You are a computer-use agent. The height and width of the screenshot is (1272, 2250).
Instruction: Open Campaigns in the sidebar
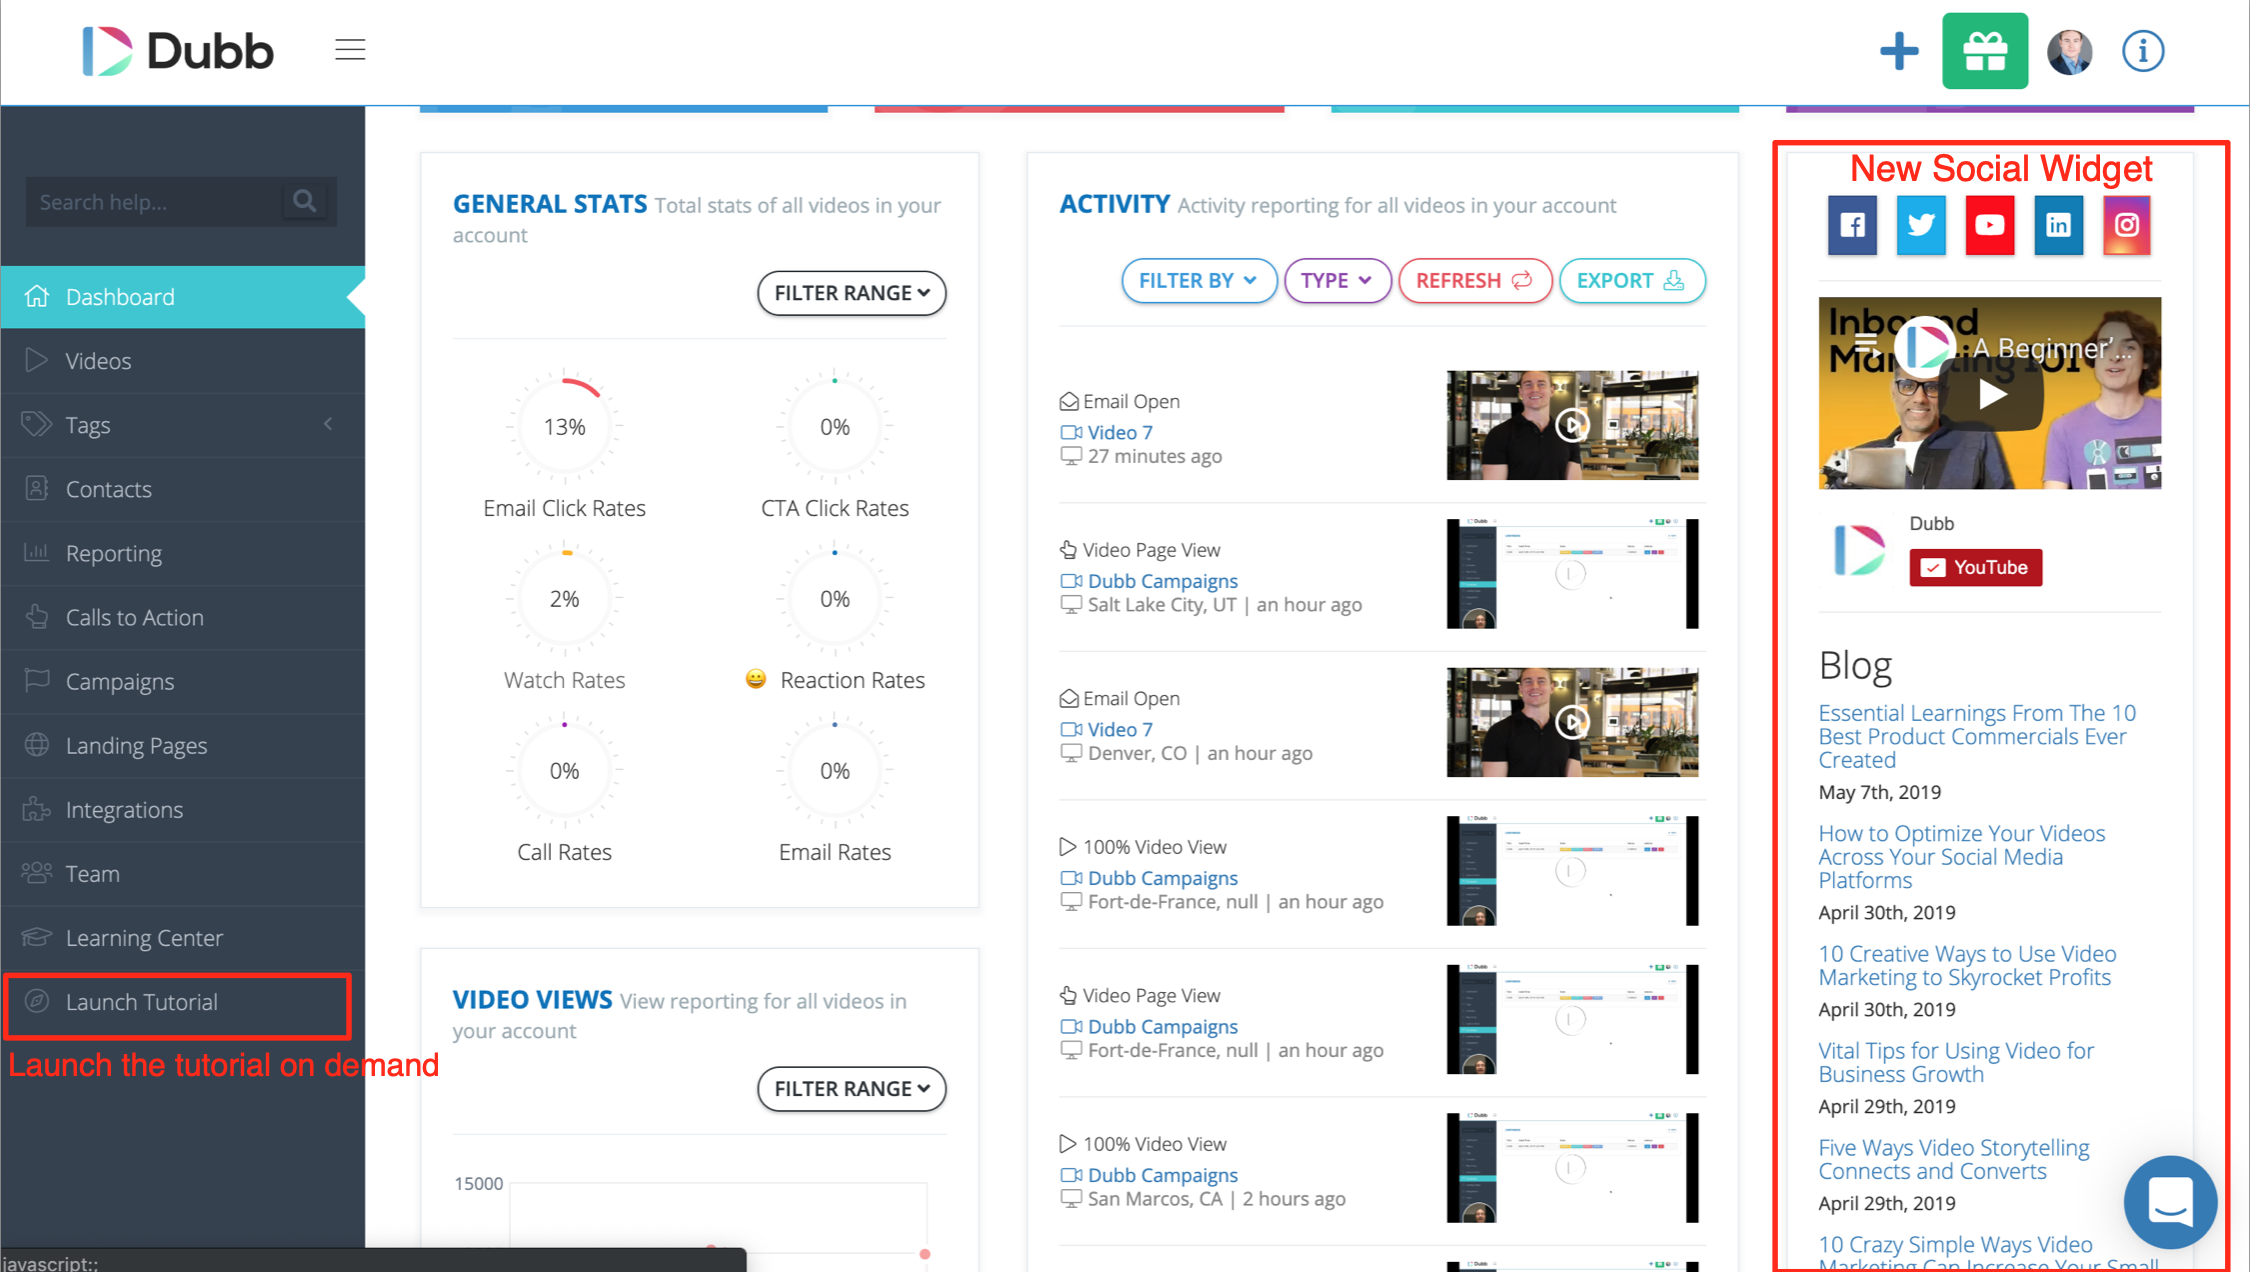(183, 680)
